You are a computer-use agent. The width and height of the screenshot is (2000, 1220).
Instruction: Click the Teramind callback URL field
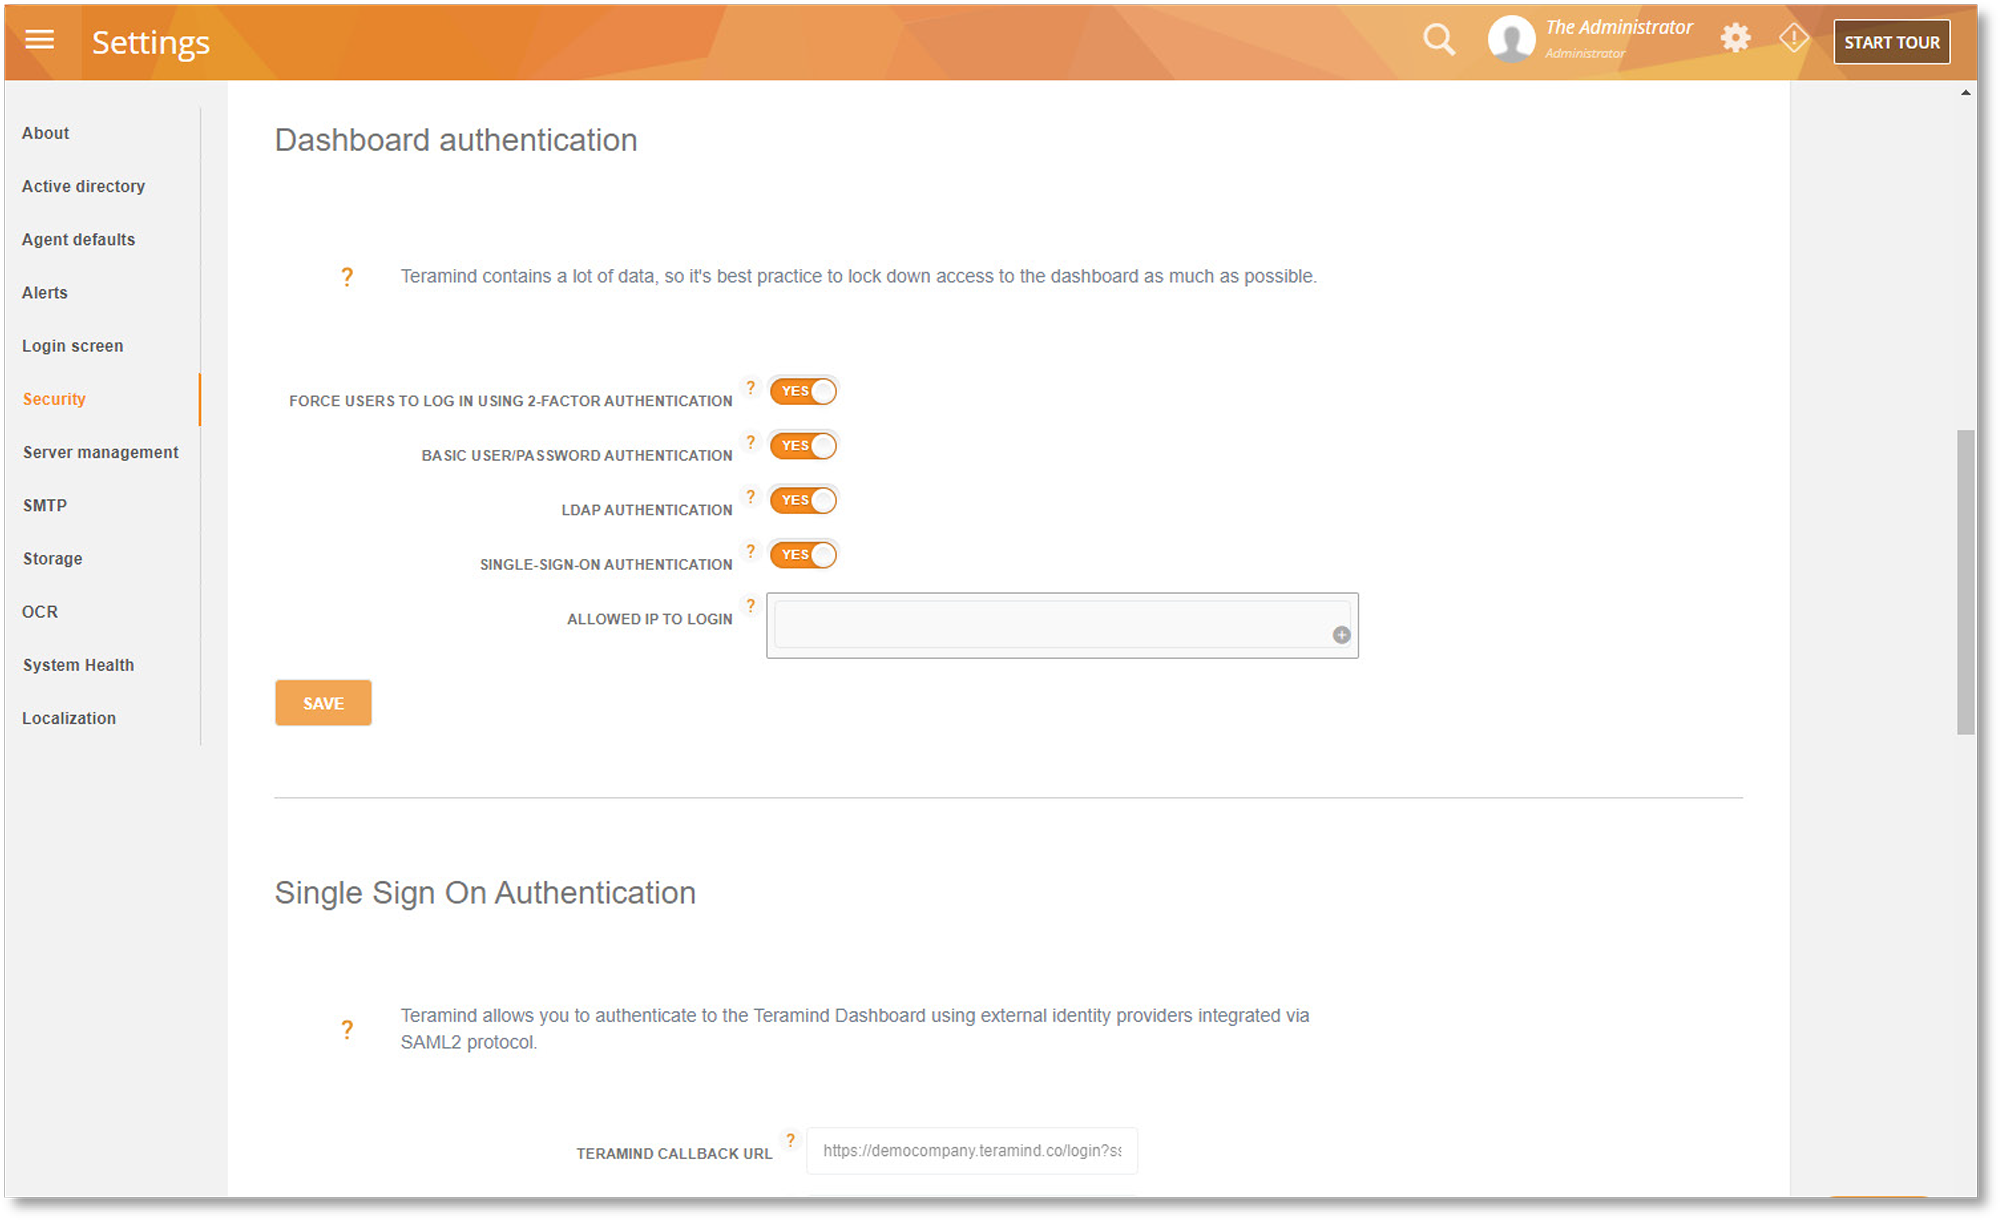pyautogui.click(x=972, y=1151)
